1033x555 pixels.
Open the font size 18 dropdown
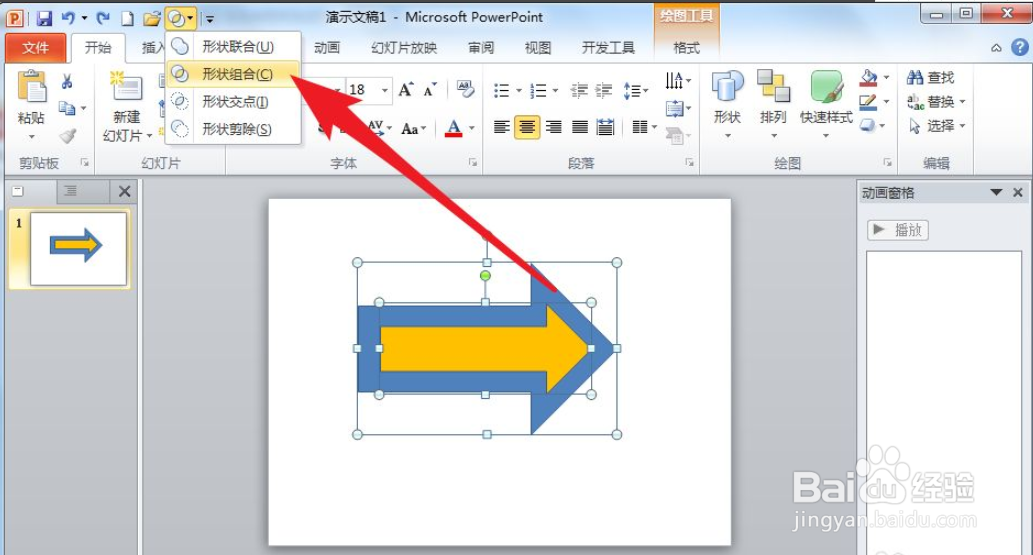coord(384,90)
